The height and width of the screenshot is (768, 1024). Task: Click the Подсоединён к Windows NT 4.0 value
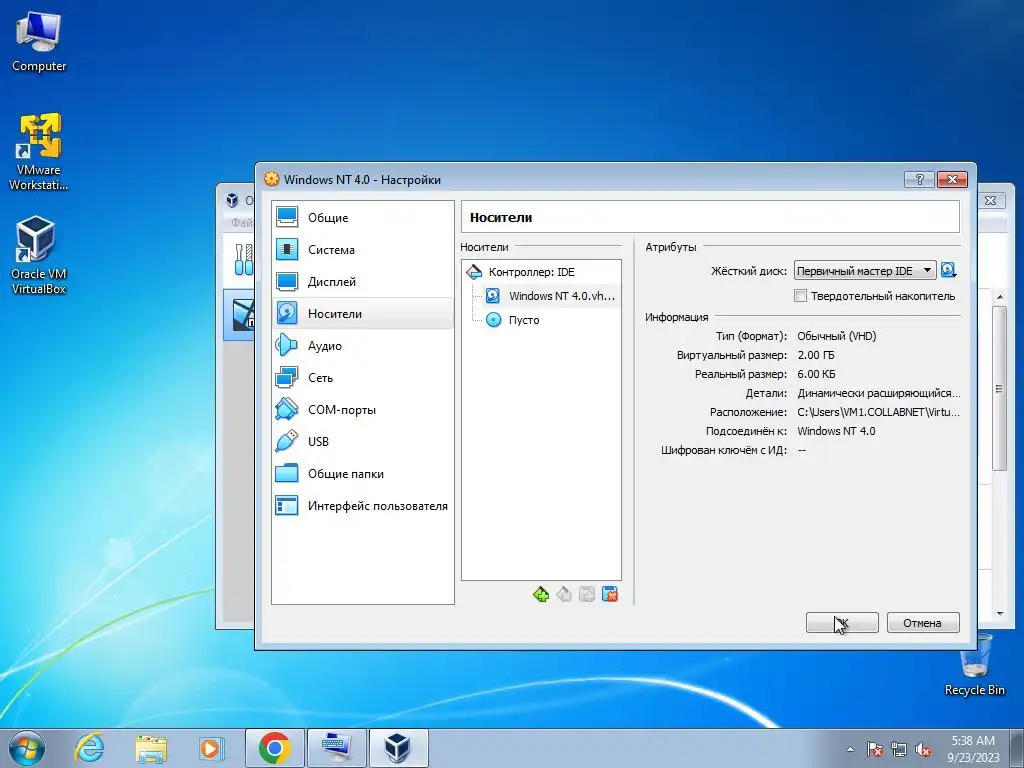[x=836, y=431]
